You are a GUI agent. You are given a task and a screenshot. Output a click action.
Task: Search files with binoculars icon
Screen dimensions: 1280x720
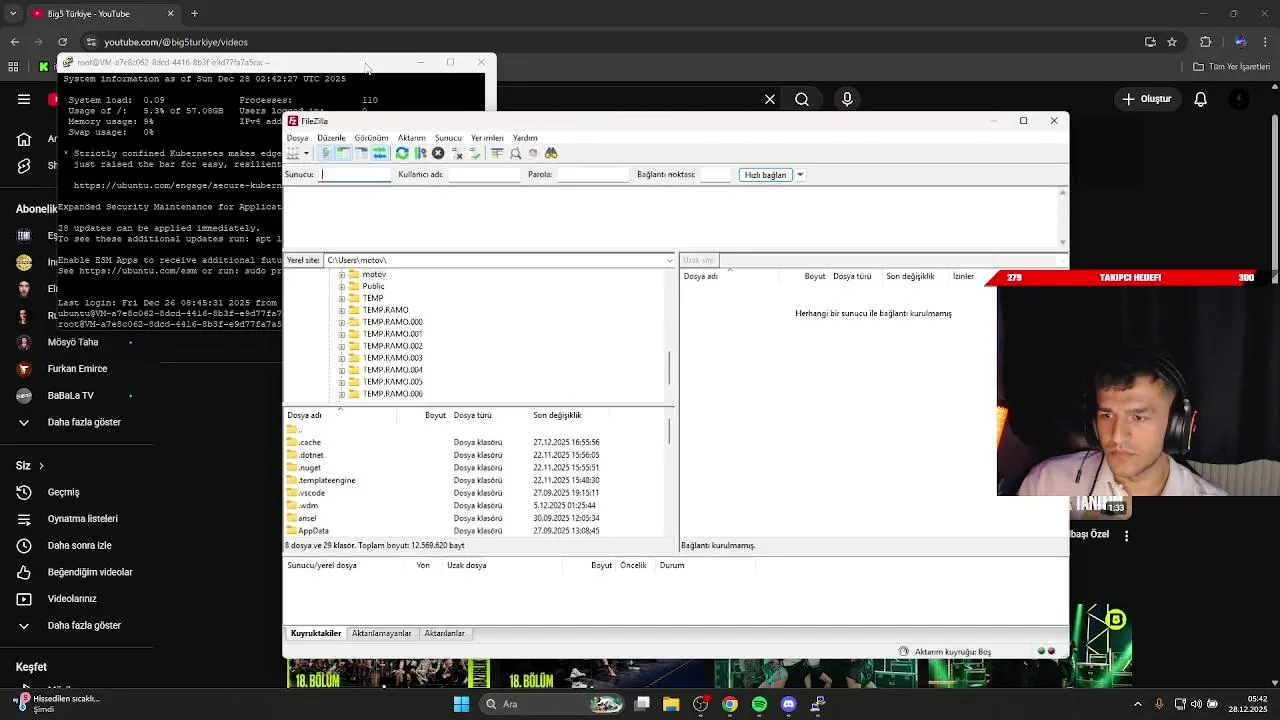(x=551, y=153)
